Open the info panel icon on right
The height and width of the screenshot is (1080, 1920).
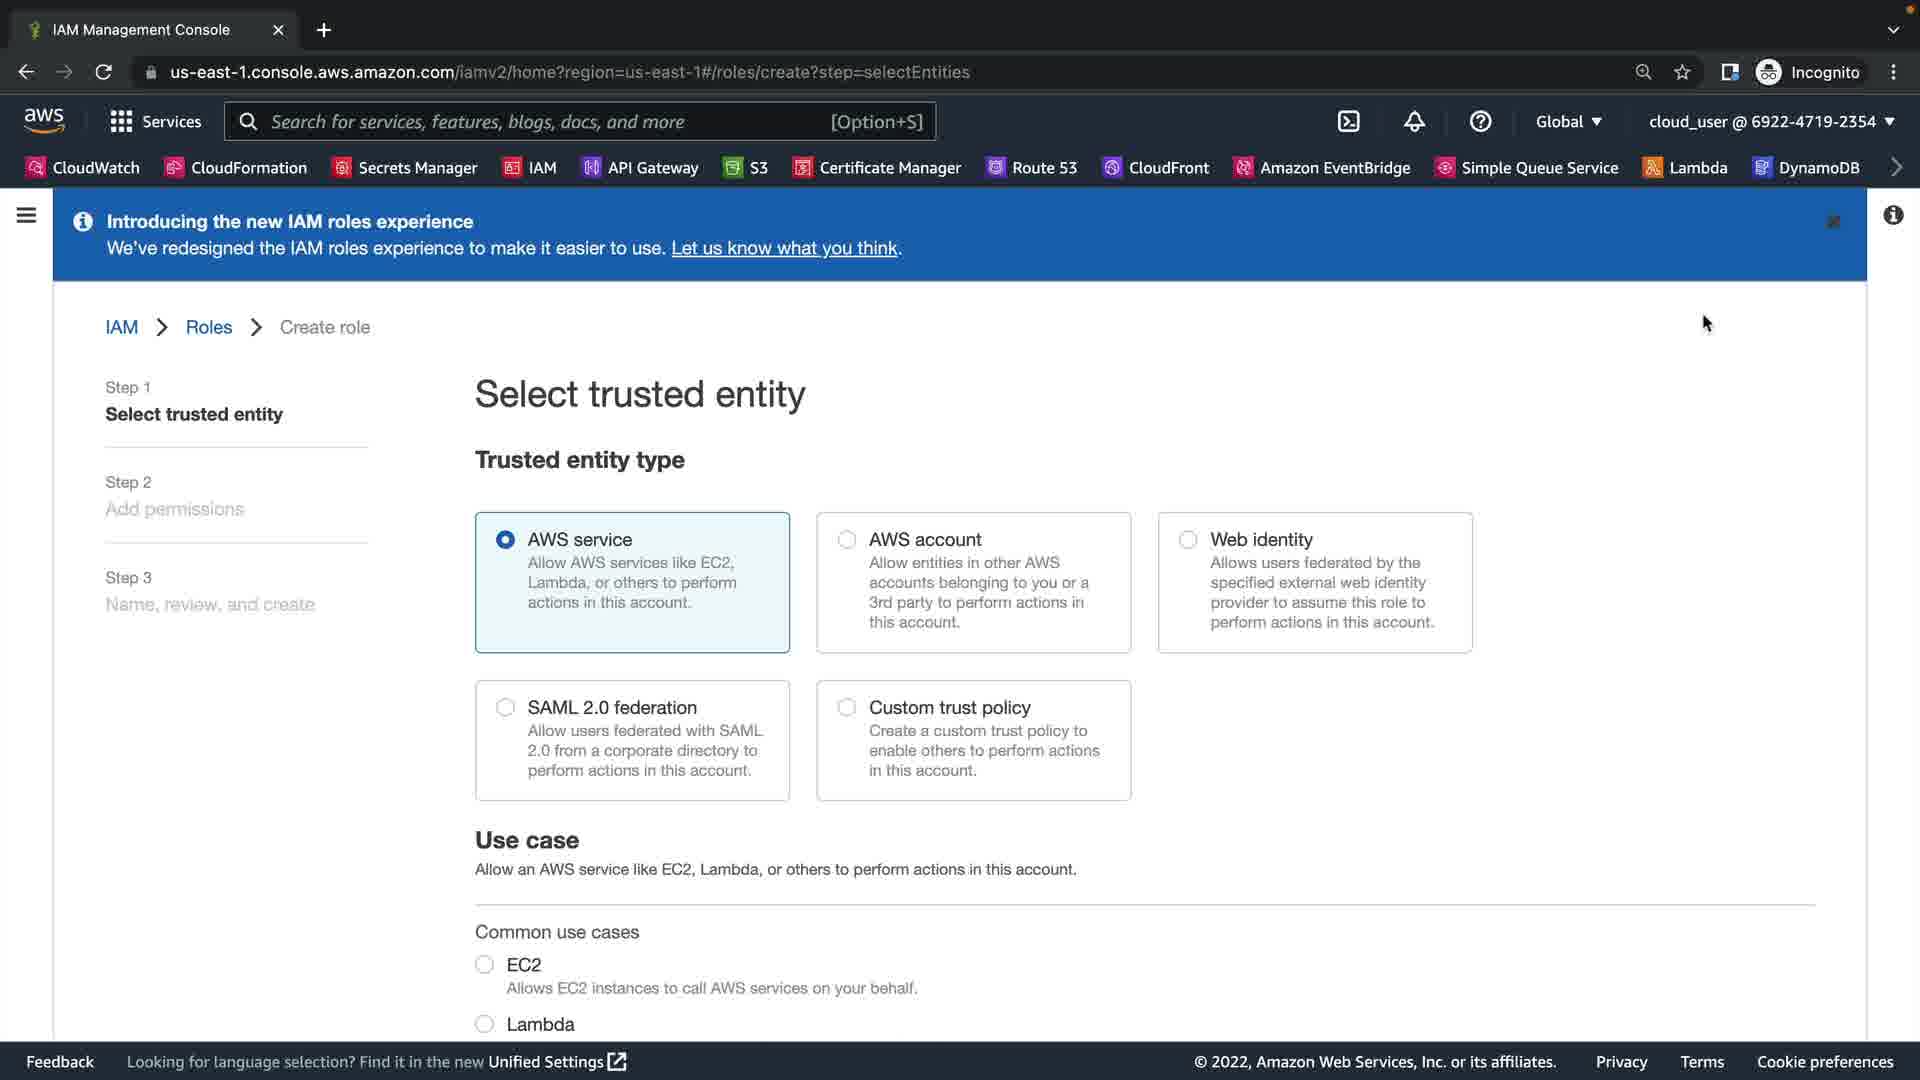pyautogui.click(x=1893, y=215)
